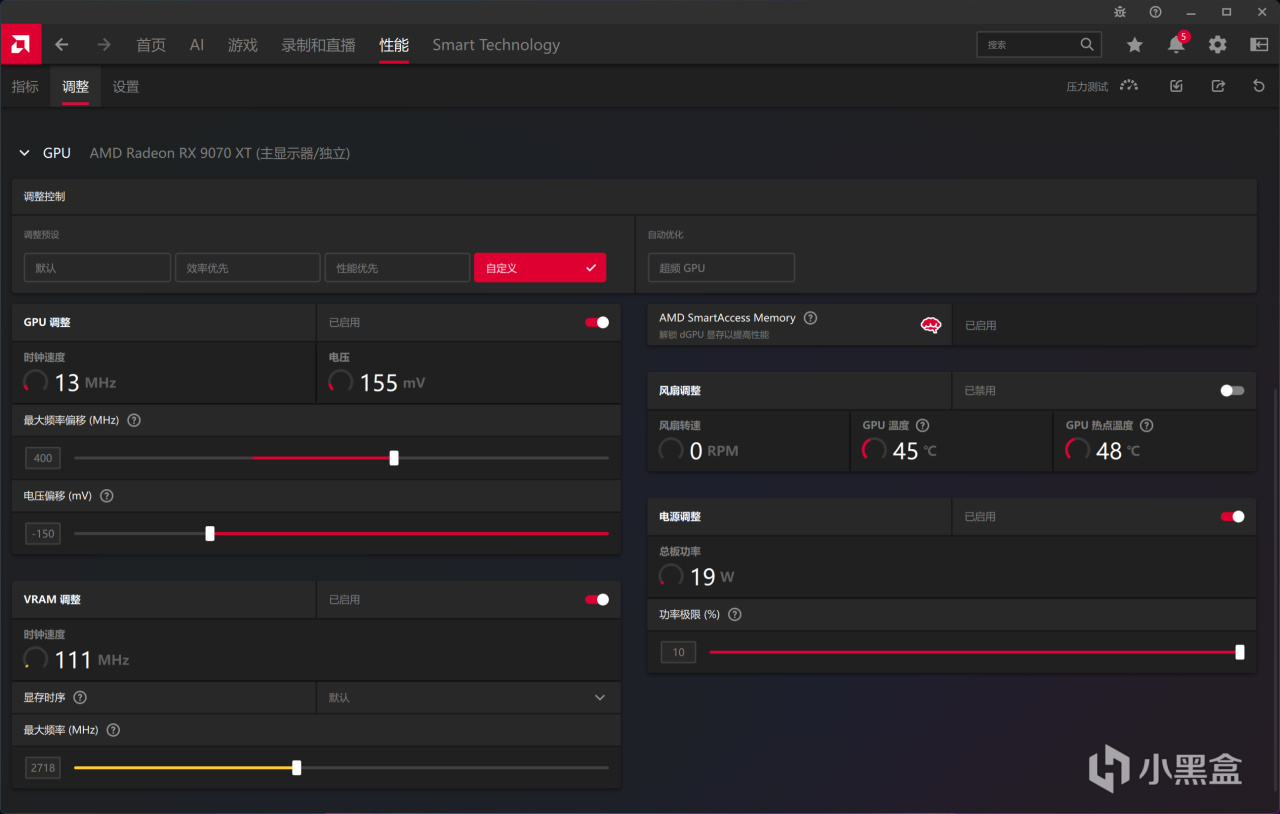
Task: Click the 超频 GPU button
Action: click(x=721, y=268)
